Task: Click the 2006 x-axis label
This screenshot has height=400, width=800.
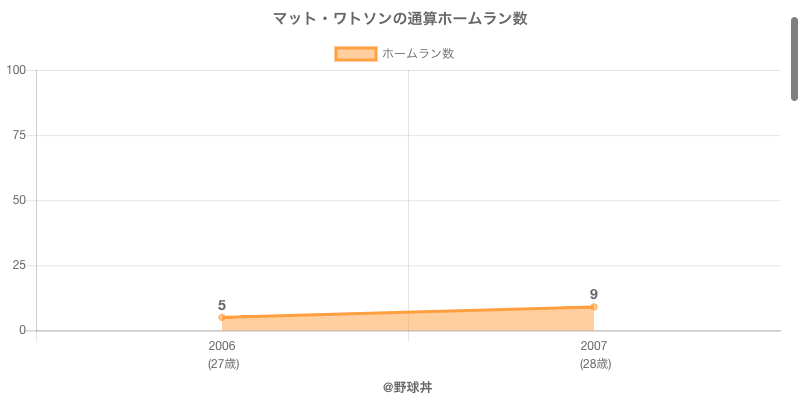Action: (222, 346)
